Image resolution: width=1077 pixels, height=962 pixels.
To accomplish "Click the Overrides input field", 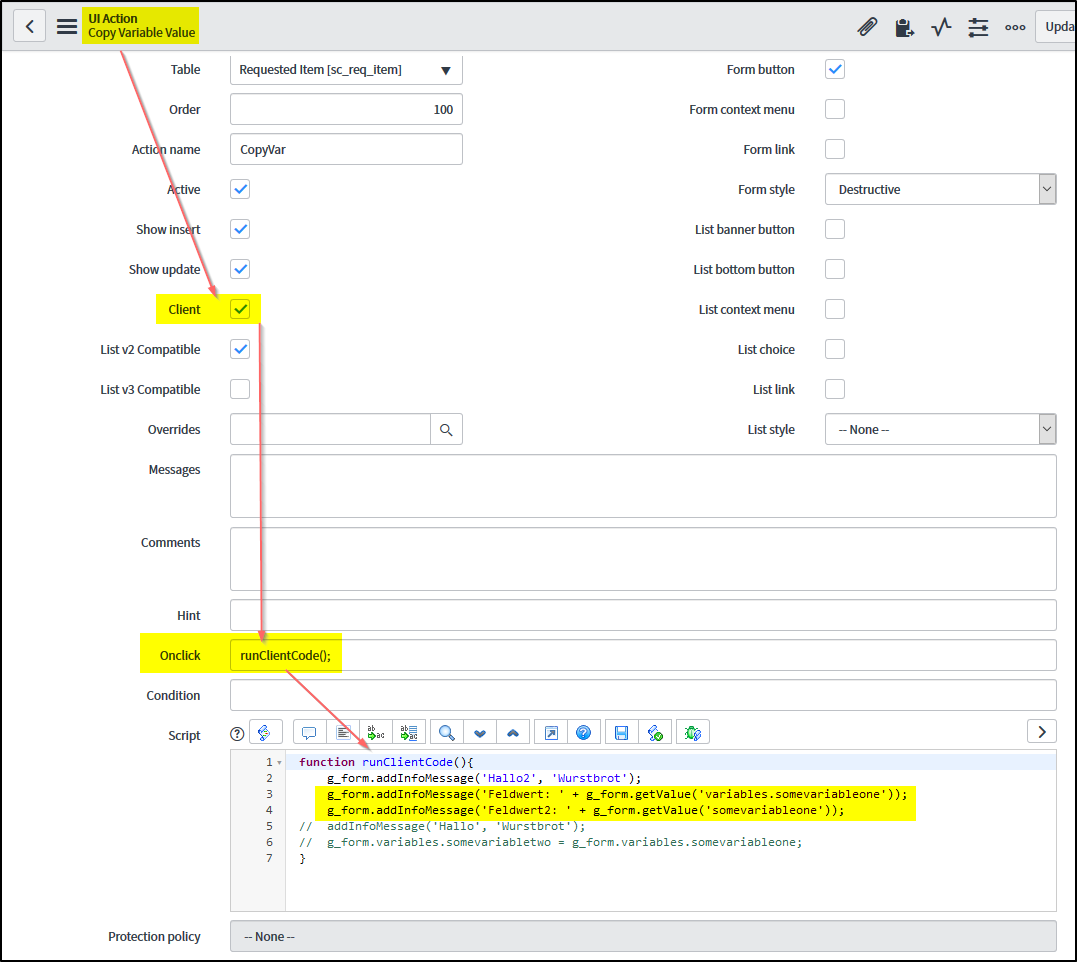I will click(x=330, y=430).
